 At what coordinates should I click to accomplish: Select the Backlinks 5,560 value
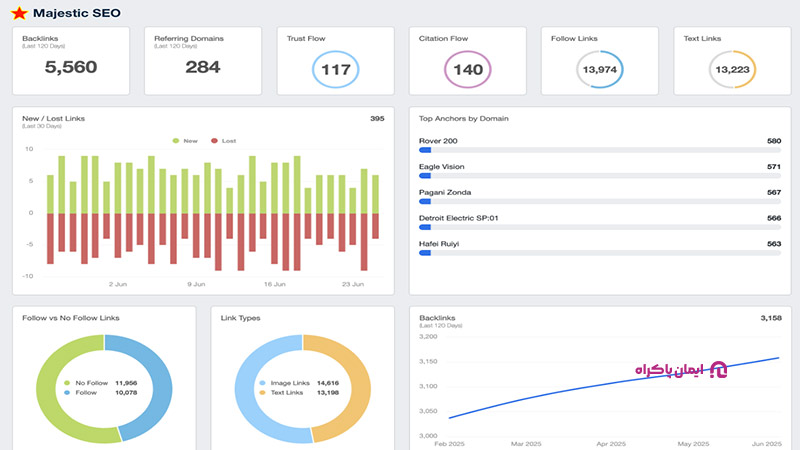tap(71, 67)
